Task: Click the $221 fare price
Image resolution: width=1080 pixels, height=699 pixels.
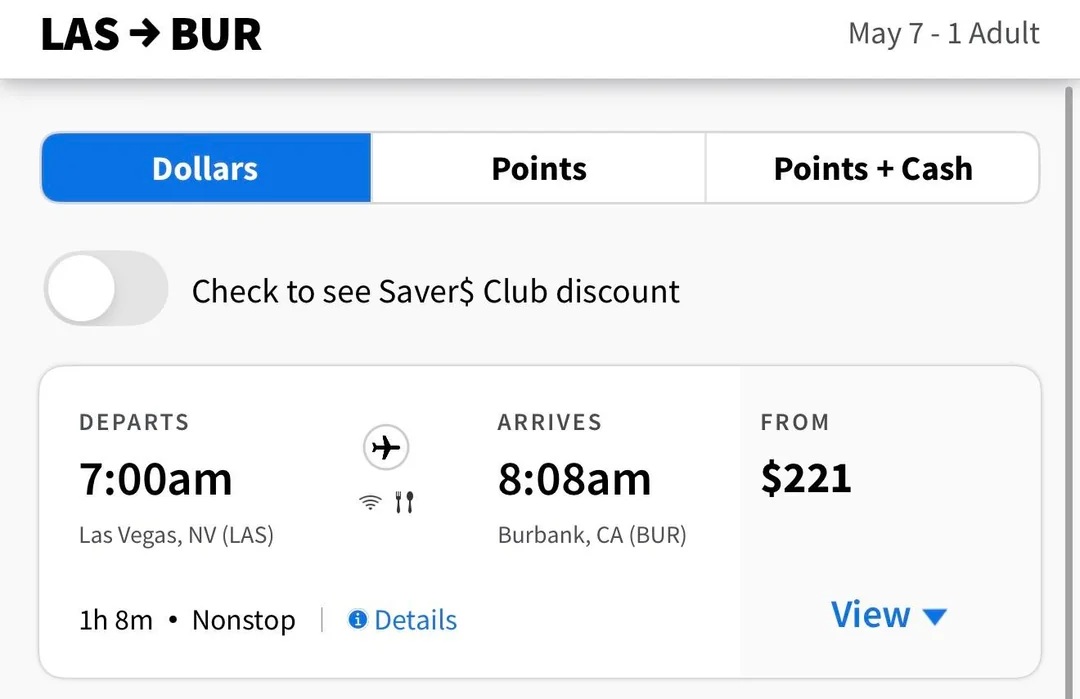Action: pos(806,478)
